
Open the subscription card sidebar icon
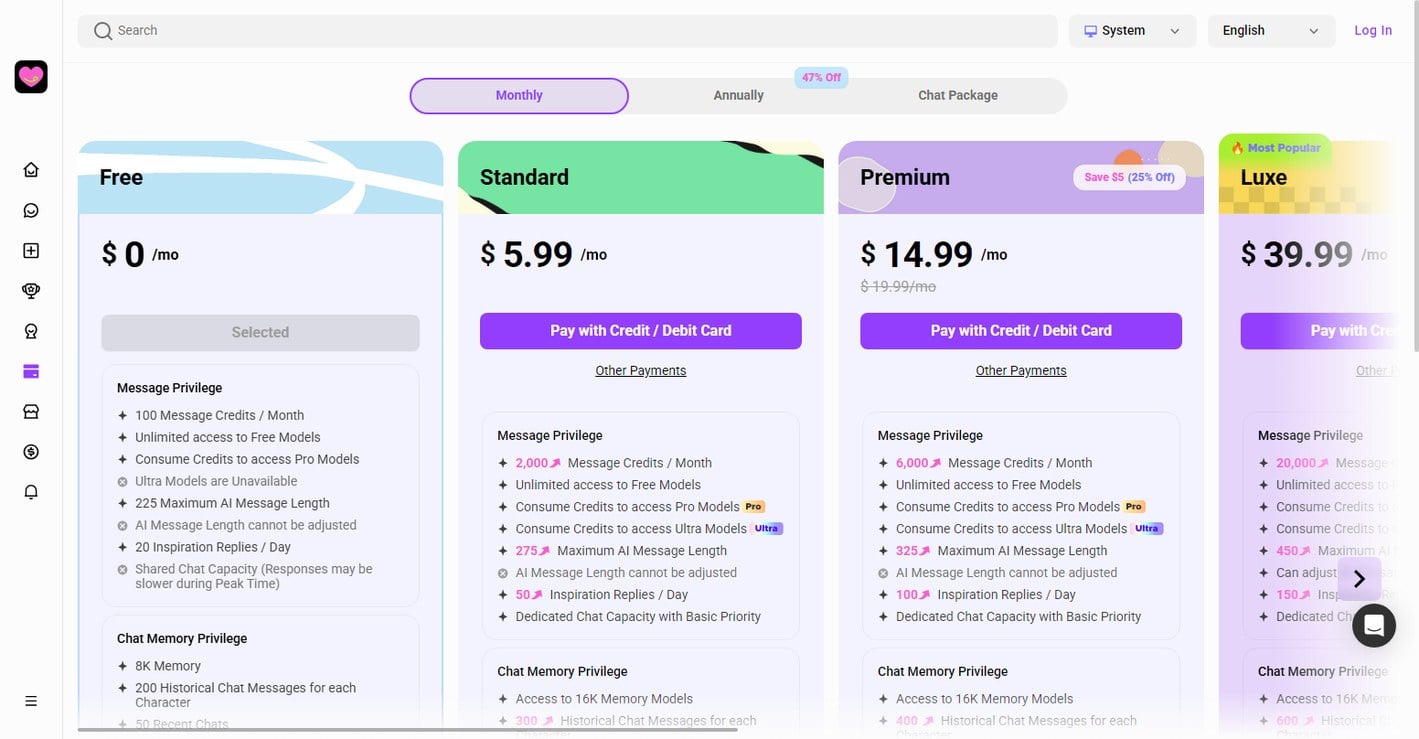click(31, 371)
